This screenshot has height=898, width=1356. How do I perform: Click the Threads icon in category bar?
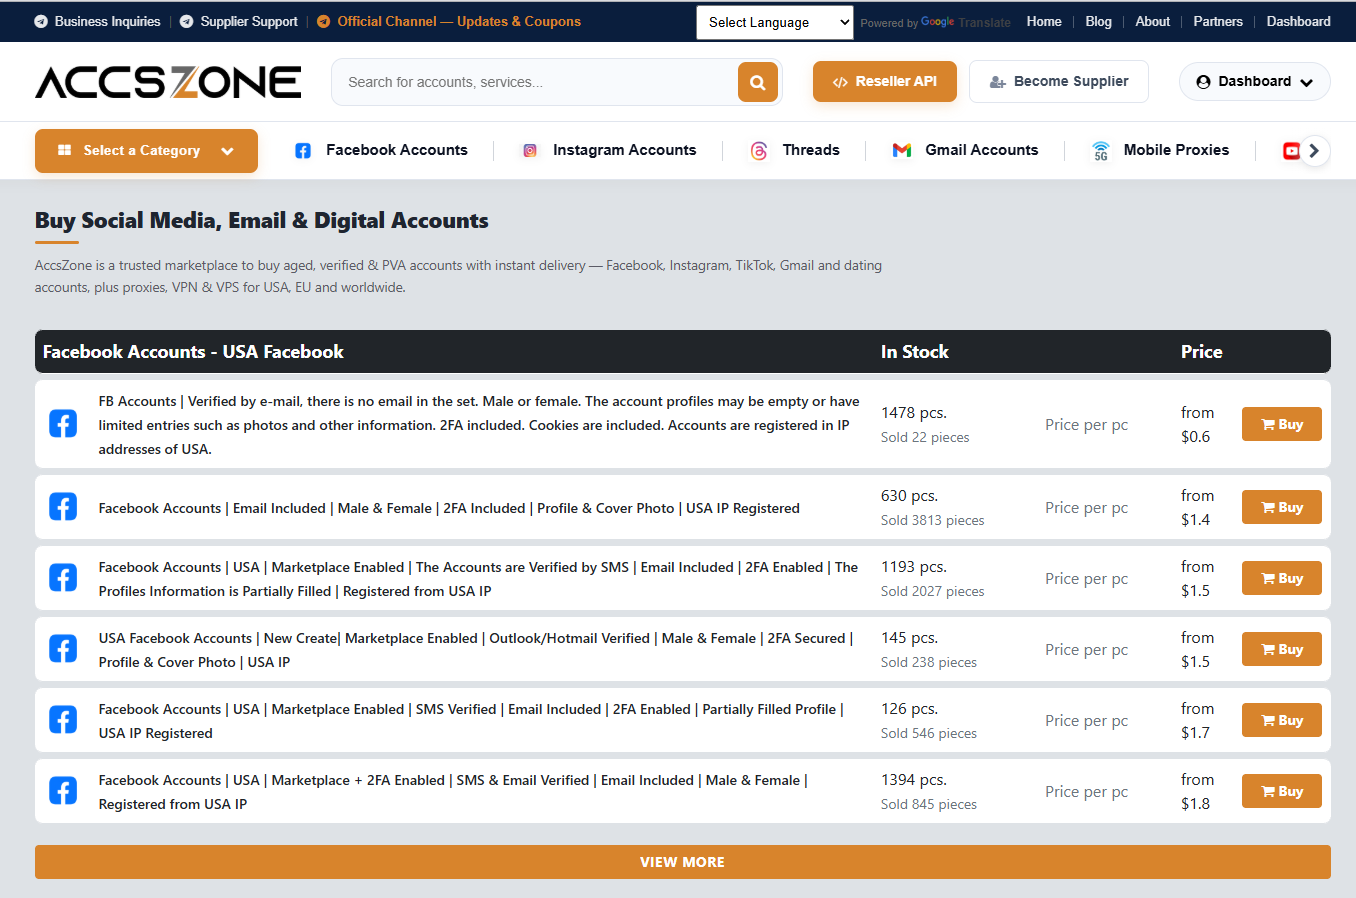[759, 151]
